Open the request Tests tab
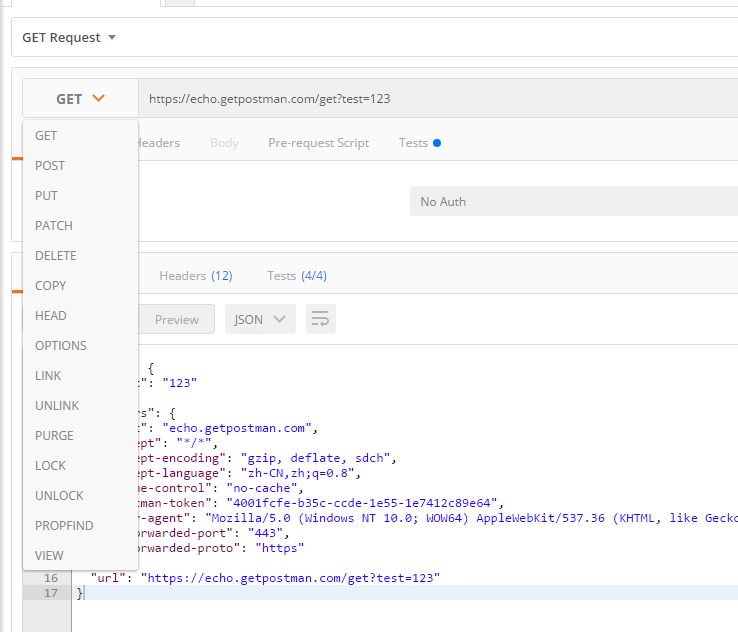 (x=414, y=143)
